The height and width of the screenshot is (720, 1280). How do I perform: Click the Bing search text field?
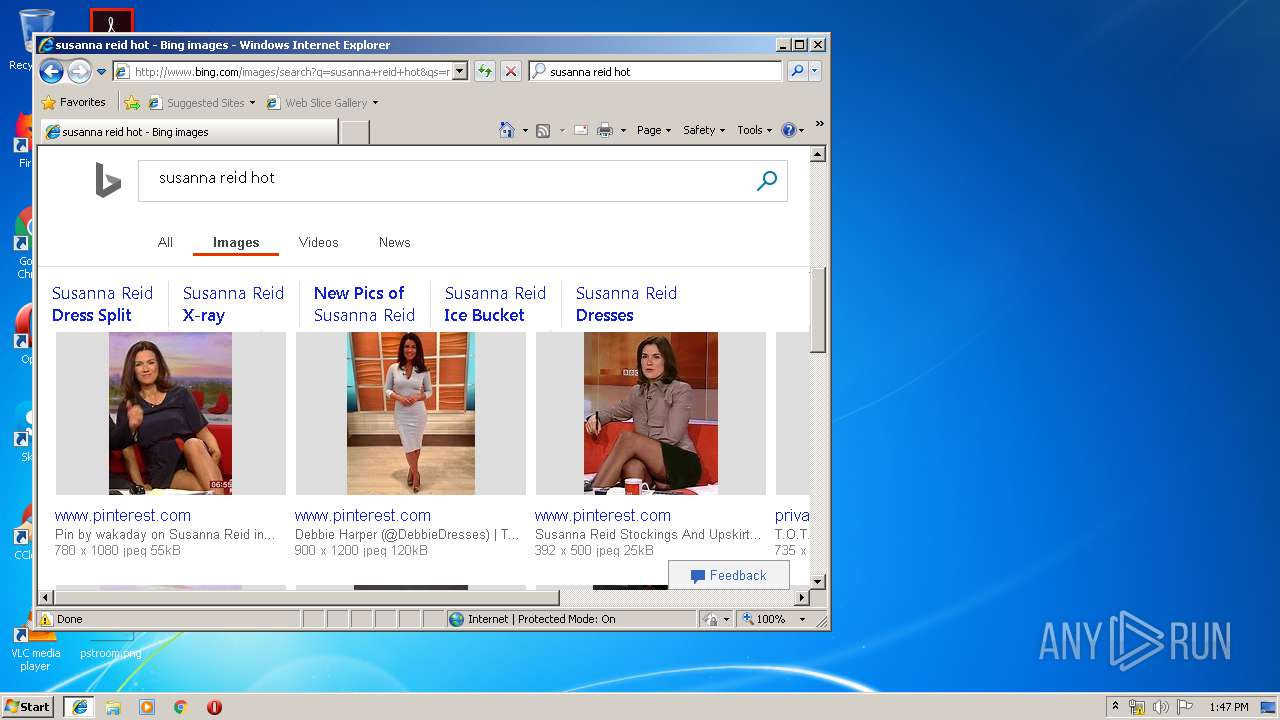pyautogui.click(x=445, y=181)
